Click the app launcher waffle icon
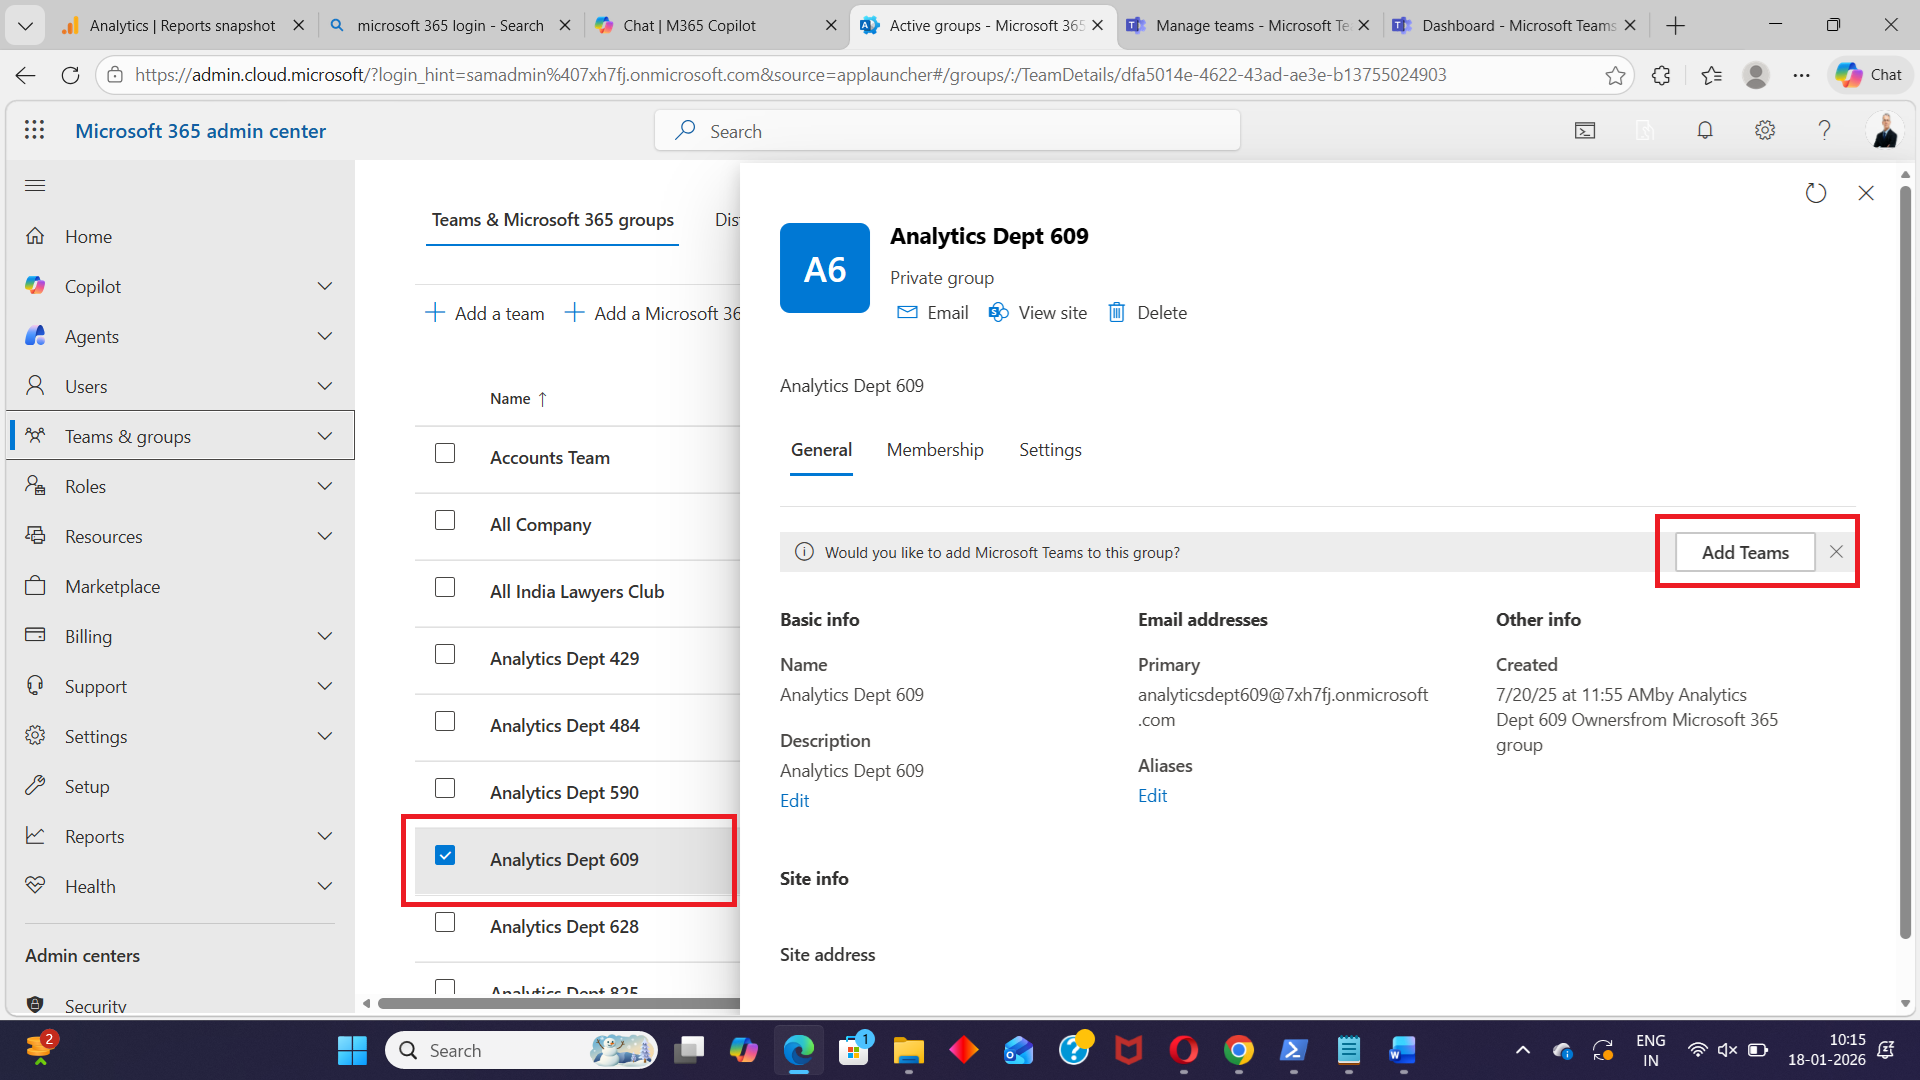 click(35, 130)
